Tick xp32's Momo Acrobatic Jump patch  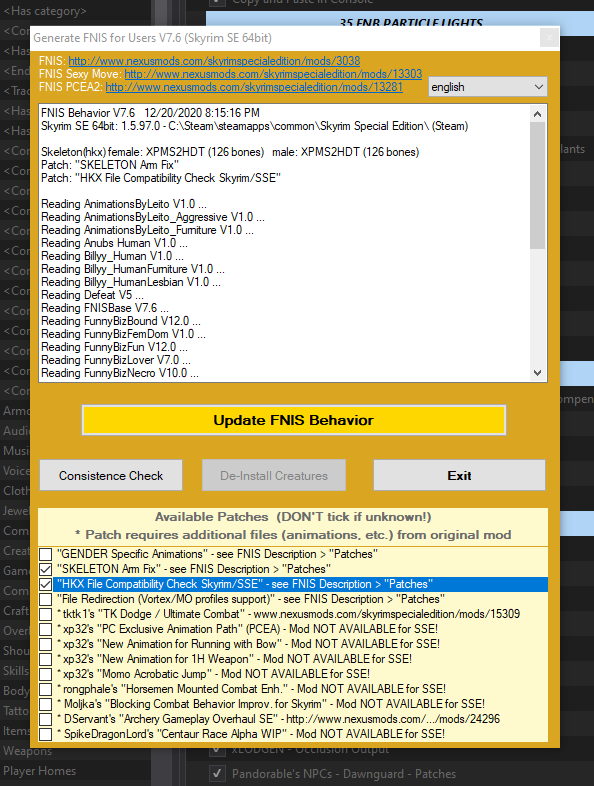pos(46,674)
